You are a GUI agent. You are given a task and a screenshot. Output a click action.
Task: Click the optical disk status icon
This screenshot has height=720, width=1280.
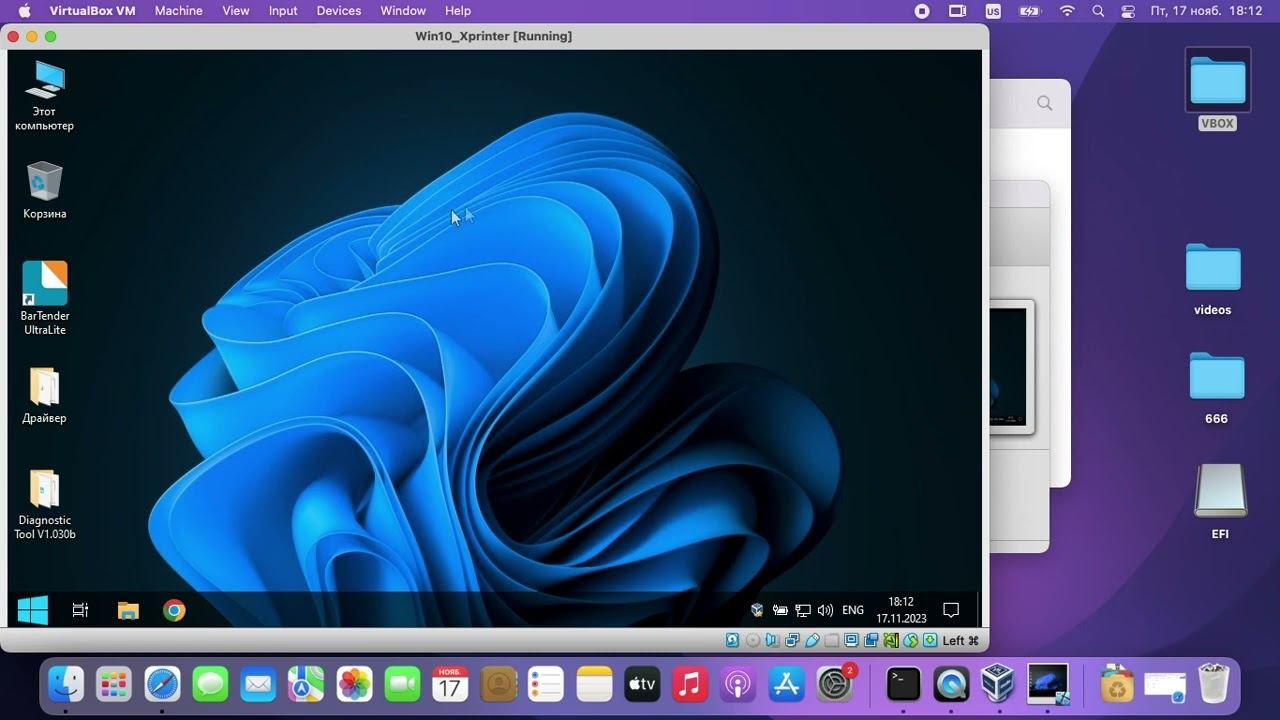point(753,640)
